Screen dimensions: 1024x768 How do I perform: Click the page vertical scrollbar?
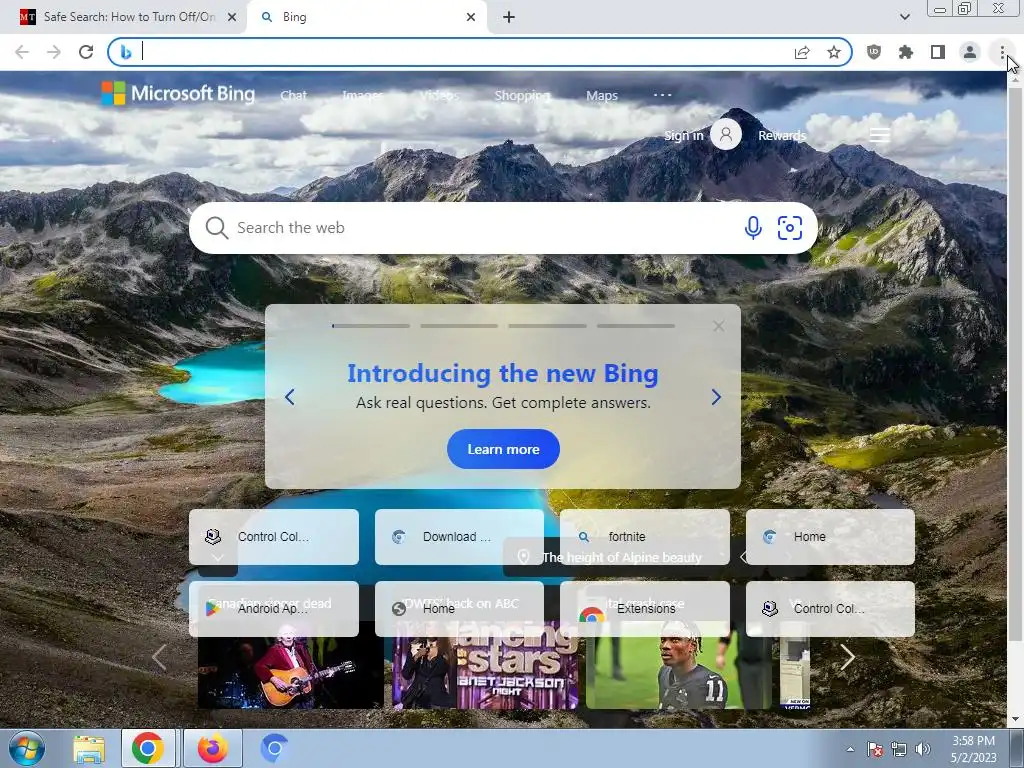click(1015, 366)
